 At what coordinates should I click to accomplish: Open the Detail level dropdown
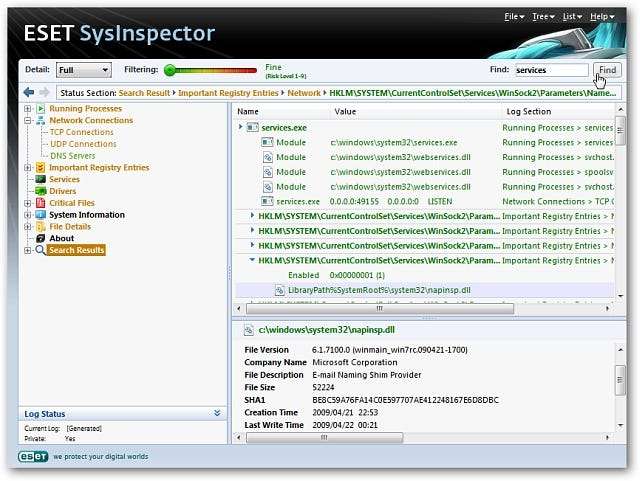coord(83,70)
